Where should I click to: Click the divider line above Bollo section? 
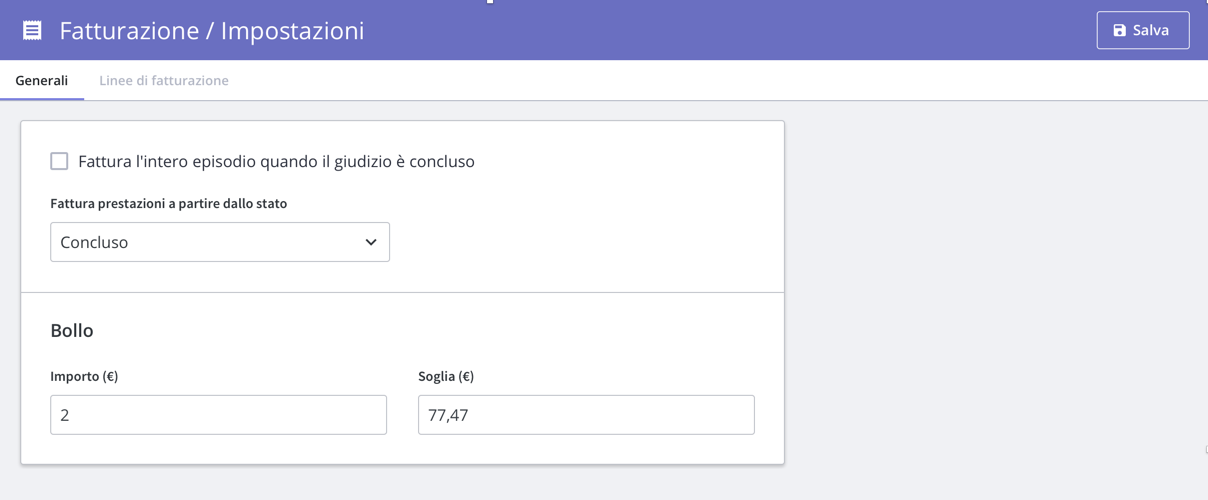[x=402, y=292]
